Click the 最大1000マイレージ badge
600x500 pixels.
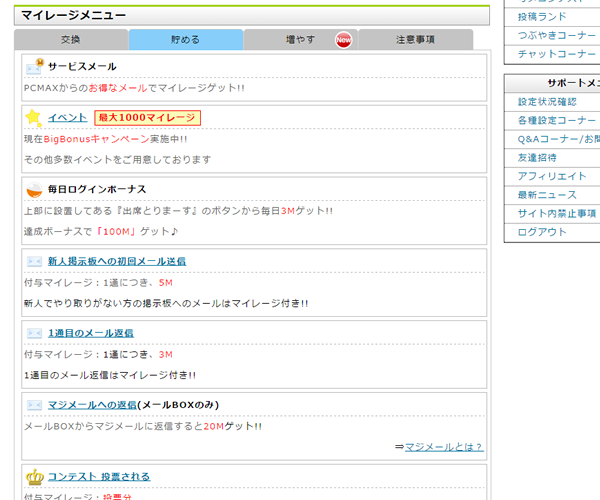148,118
